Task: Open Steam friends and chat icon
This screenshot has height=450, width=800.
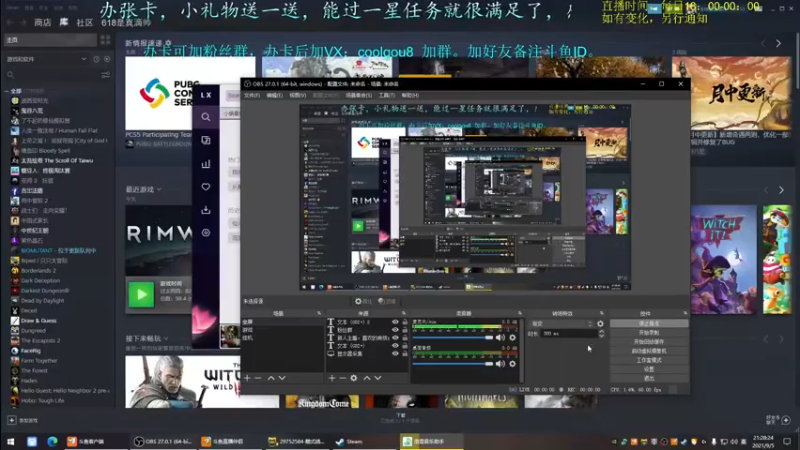Action: (785, 420)
